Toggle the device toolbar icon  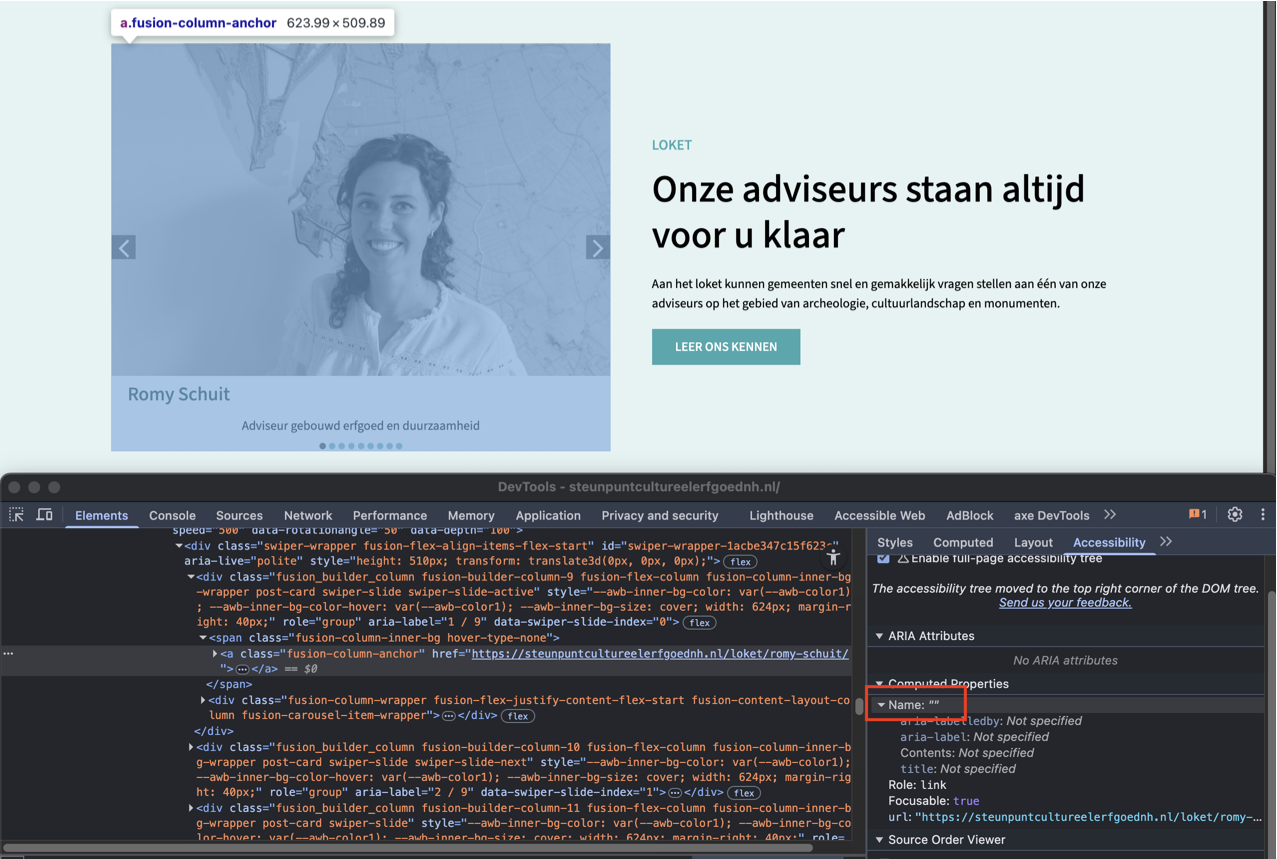(45, 515)
